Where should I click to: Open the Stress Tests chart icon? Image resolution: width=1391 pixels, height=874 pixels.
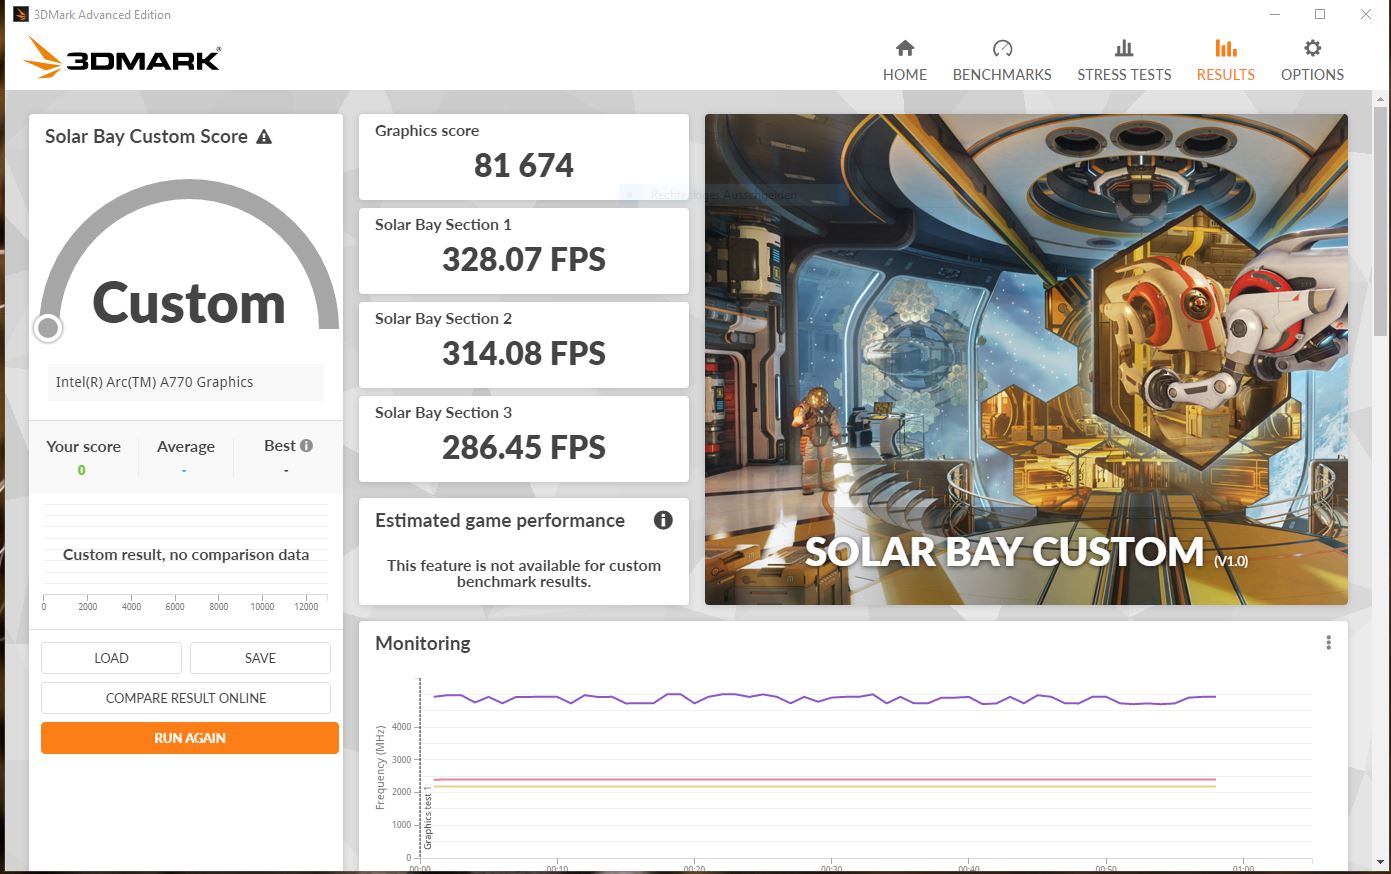(x=1124, y=48)
